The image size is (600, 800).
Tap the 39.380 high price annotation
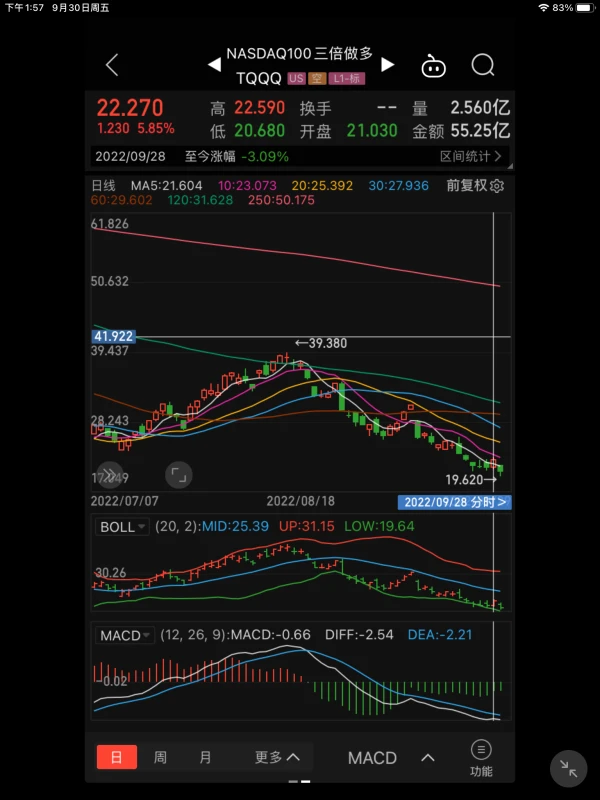coord(321,343)
